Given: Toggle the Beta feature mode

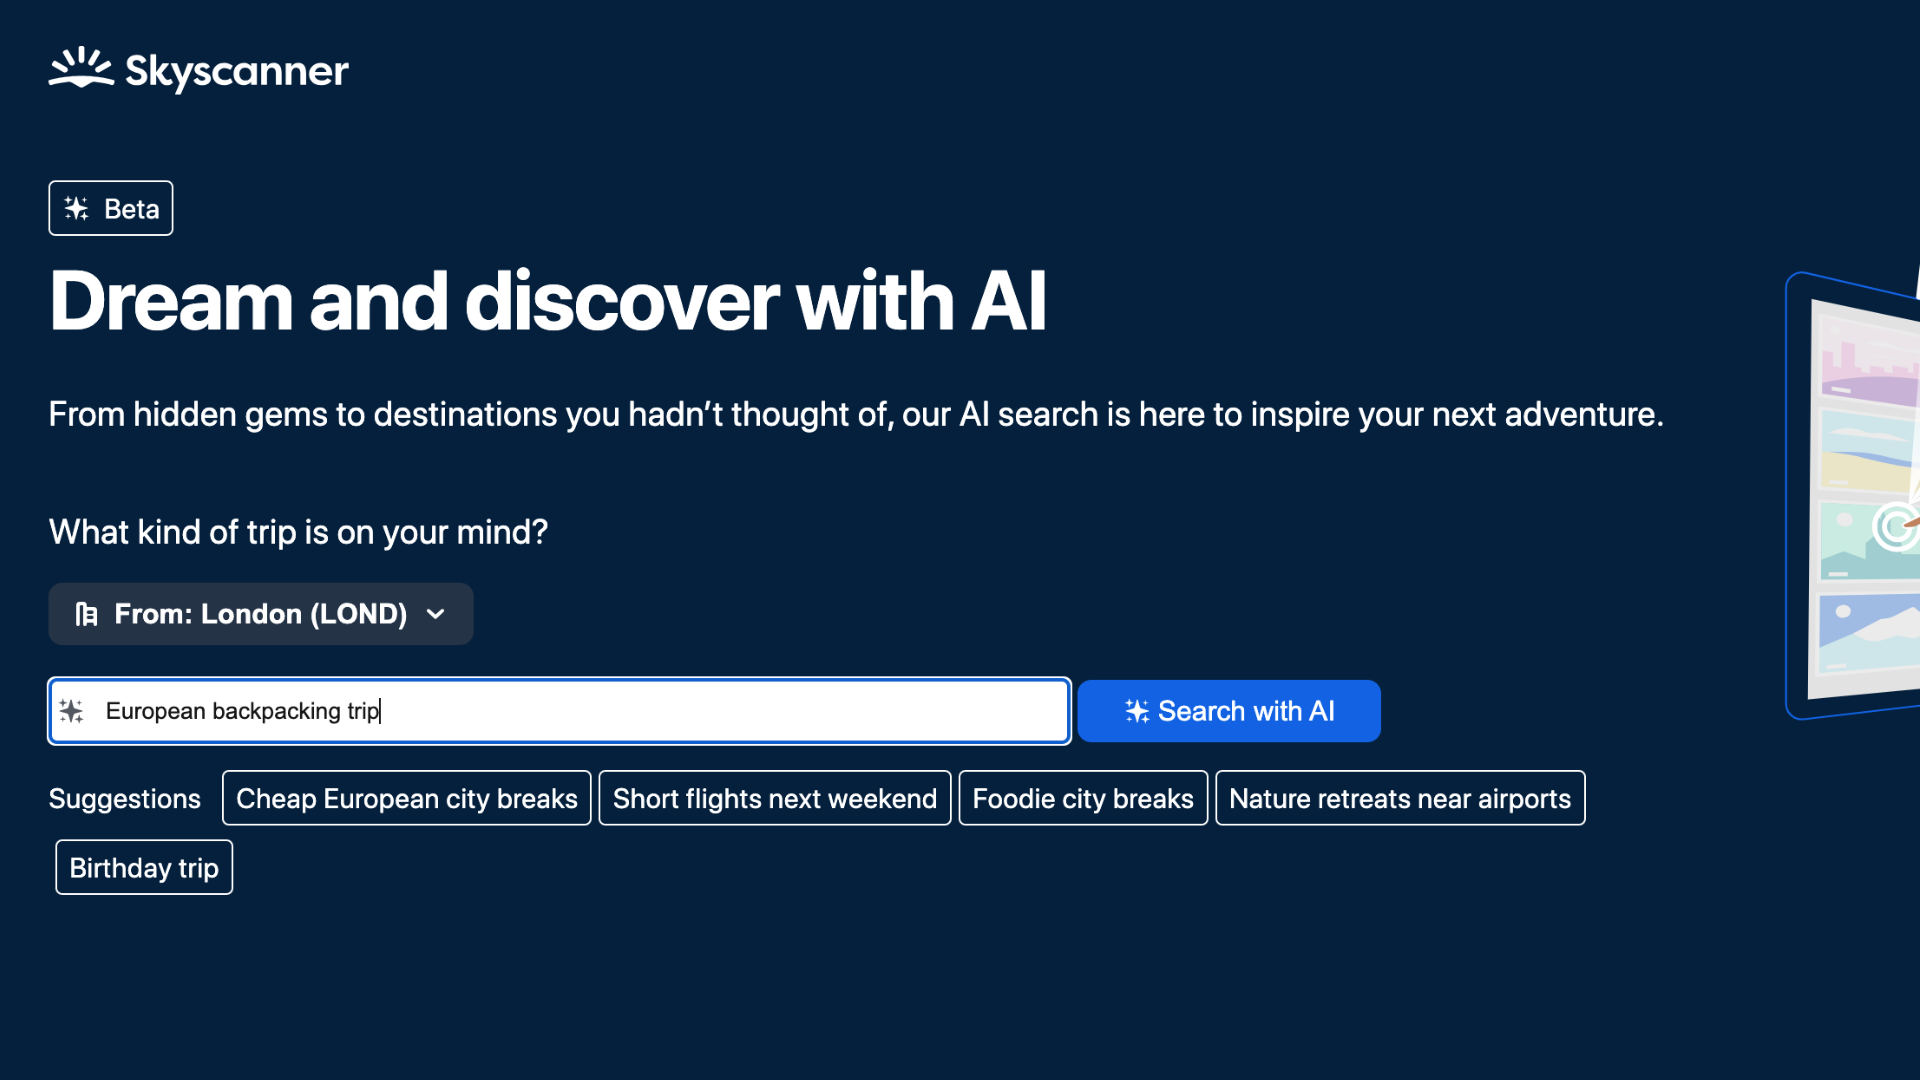Looking at the screenshot, I should [x=111, y=207].
